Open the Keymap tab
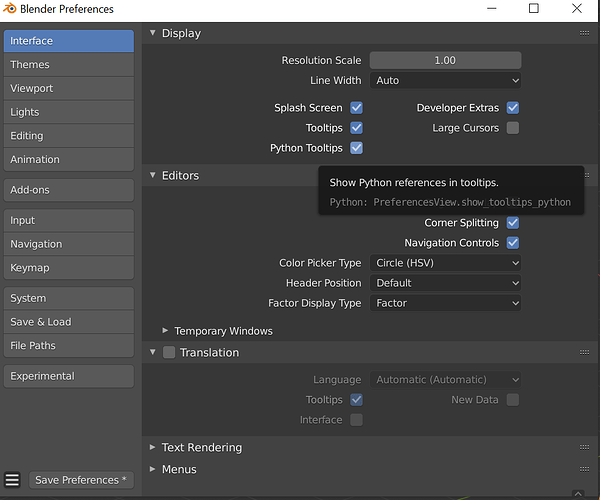Image resolution: width=600 pixels, height=500 pixels. click(69, 268)
